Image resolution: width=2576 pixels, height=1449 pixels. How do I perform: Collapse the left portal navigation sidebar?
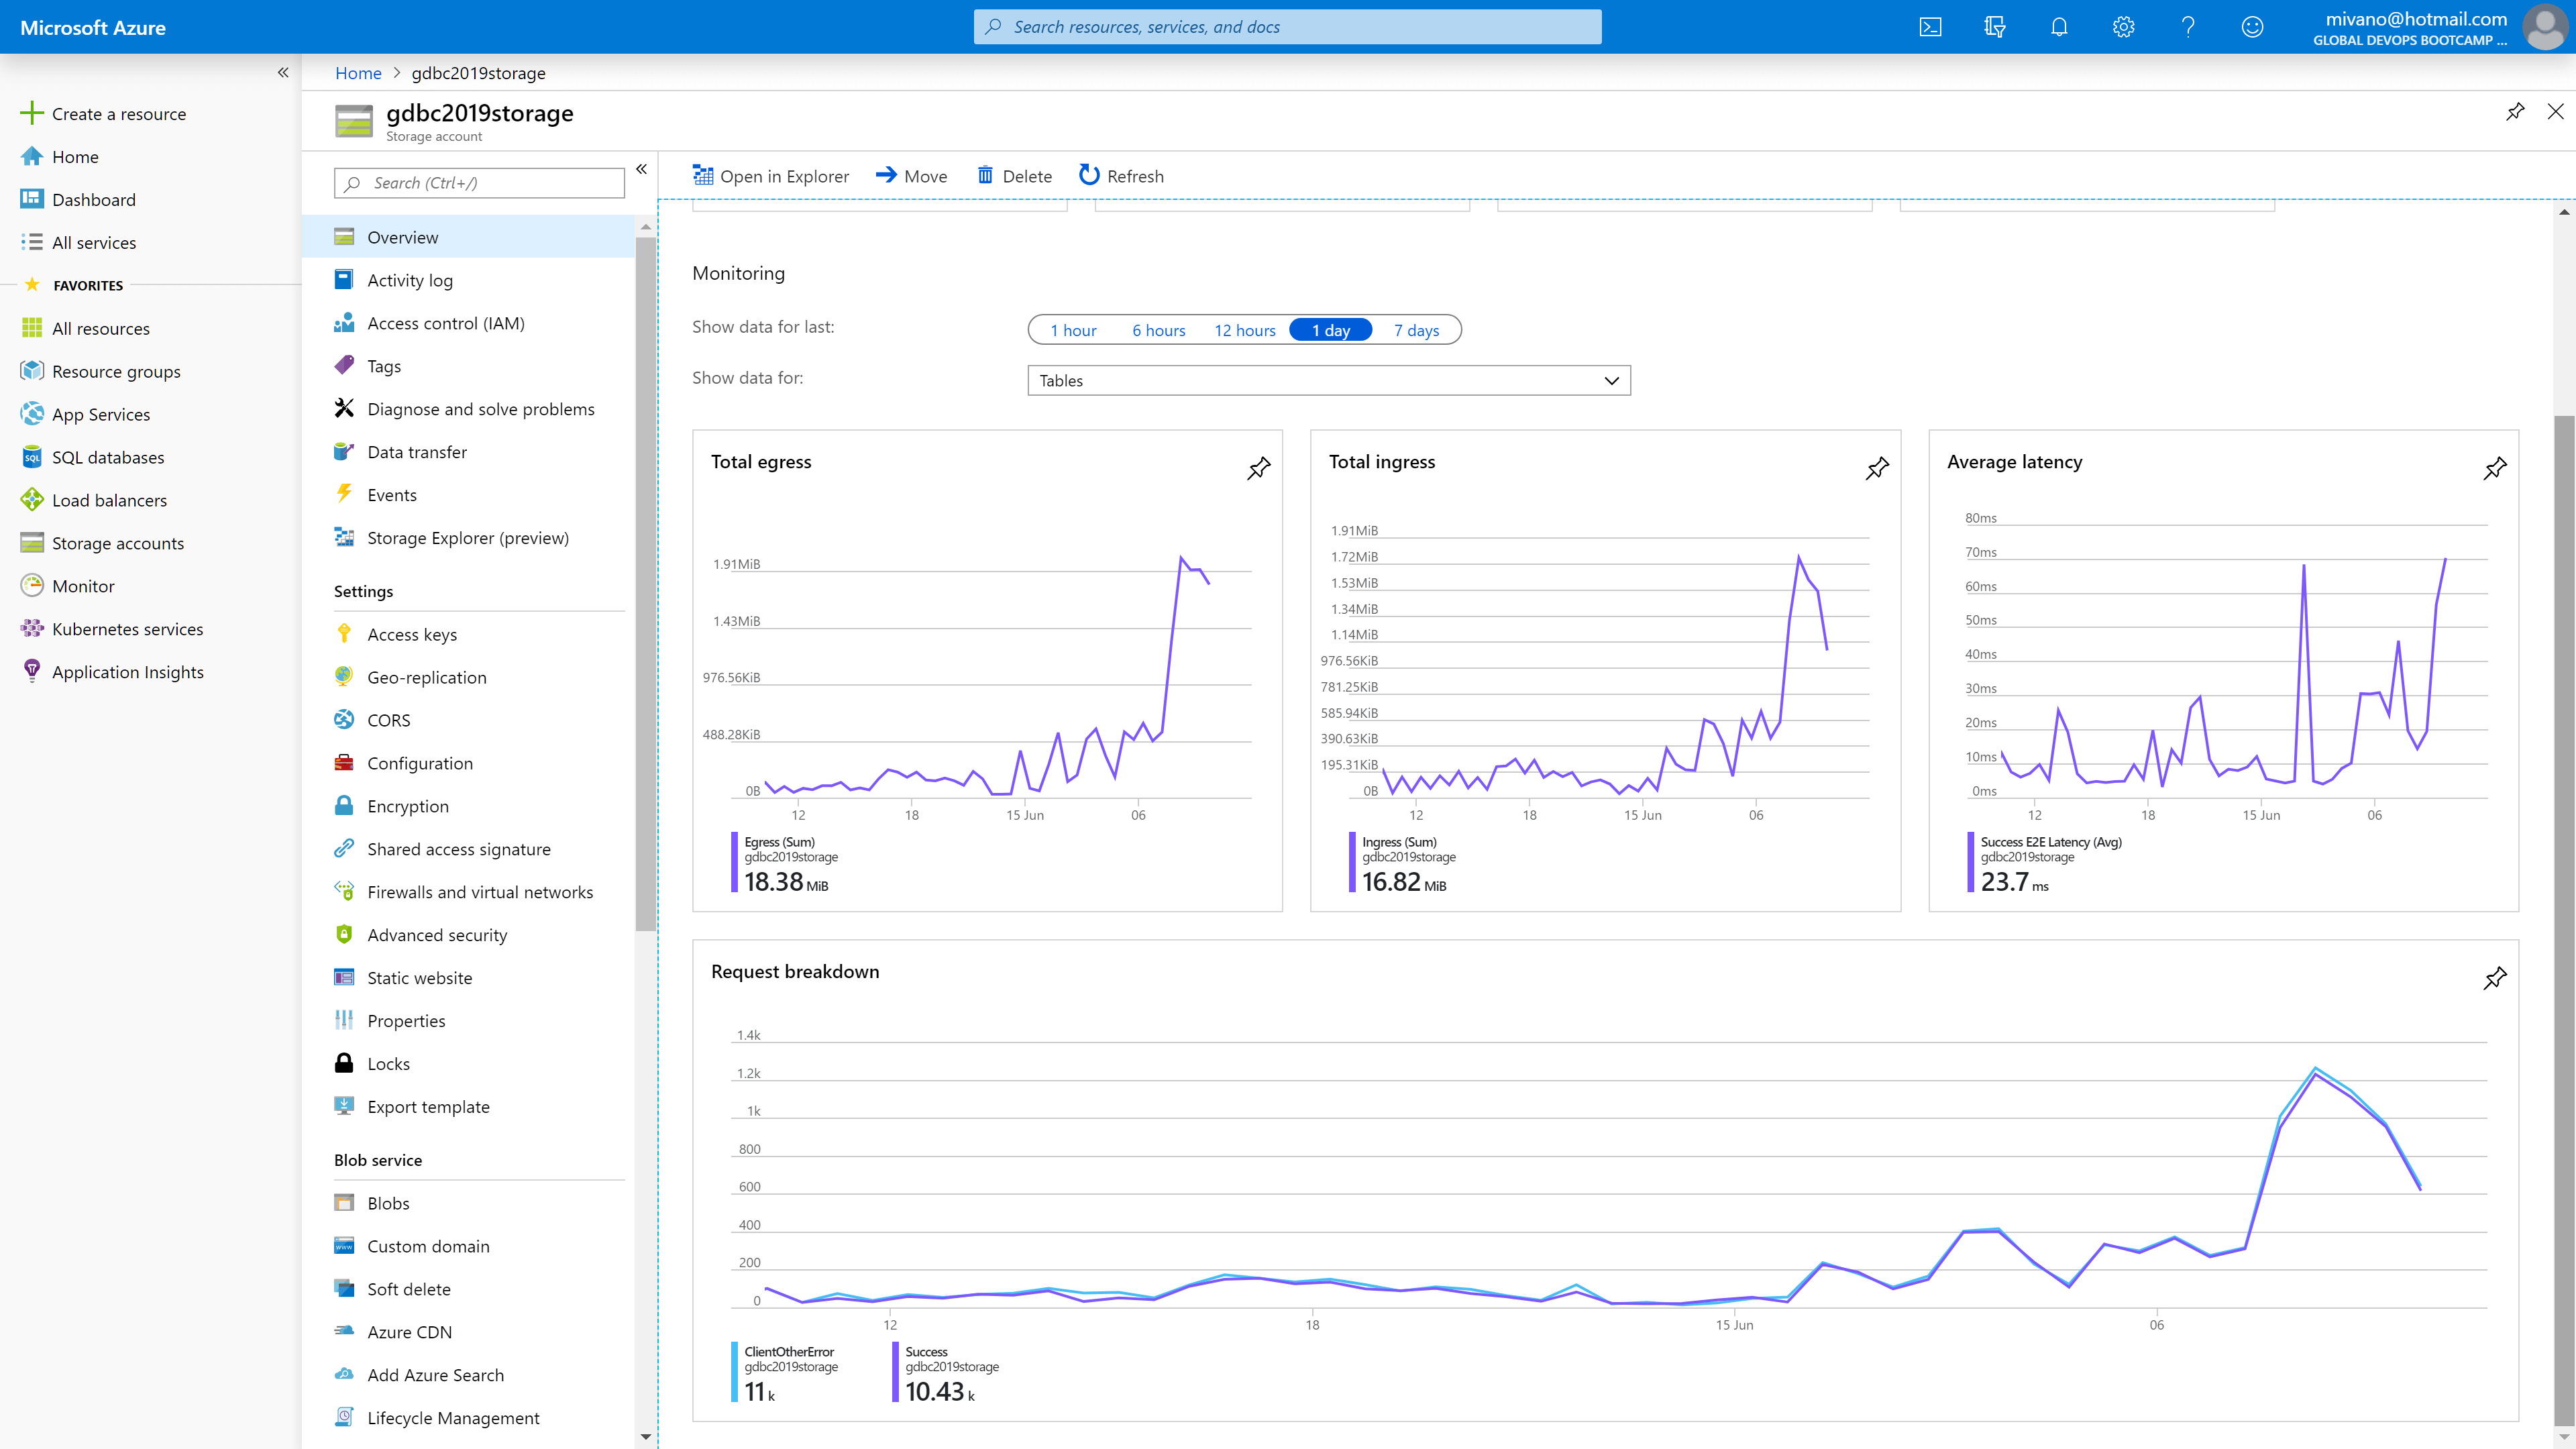point(283,72)
